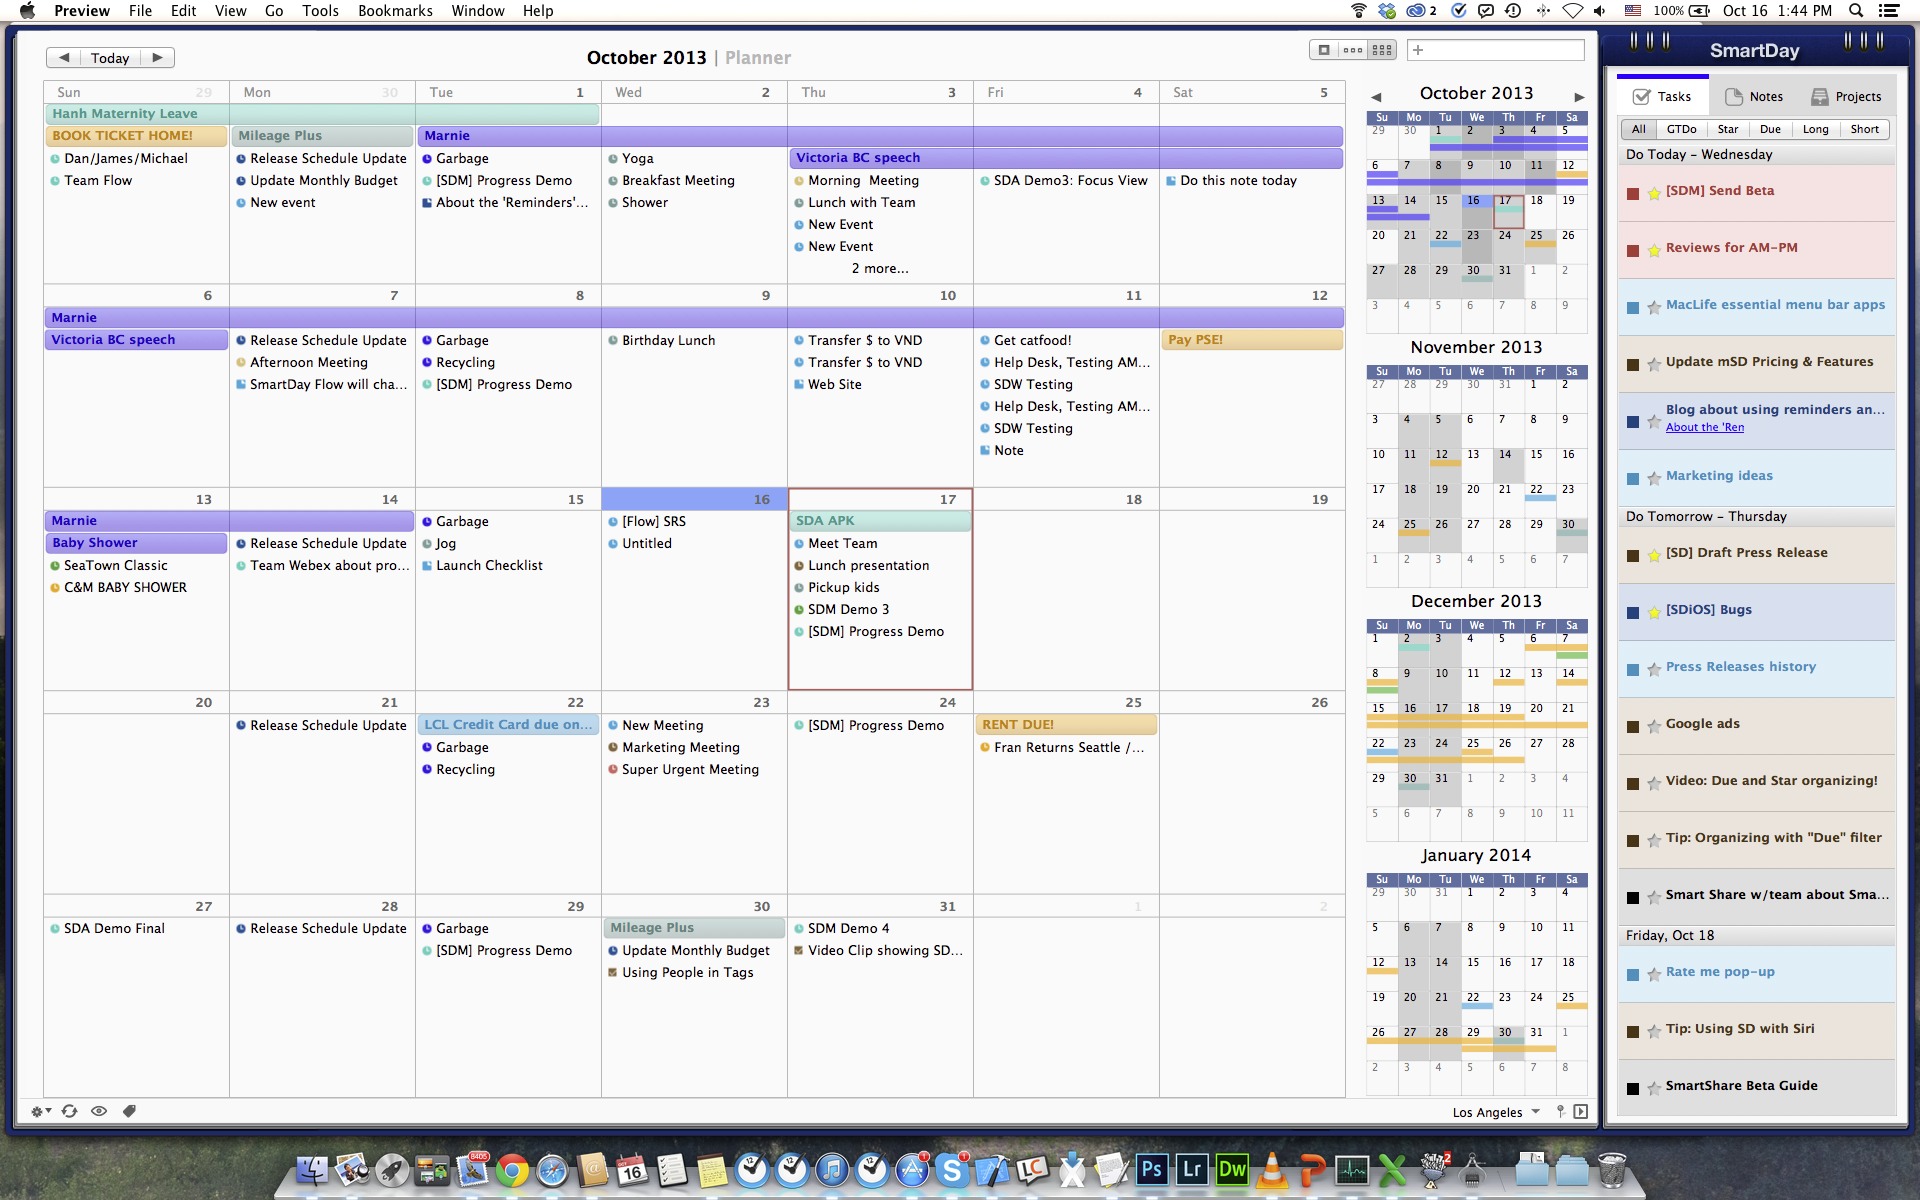
Task: Click the tag icon in the bottom toolbar
Action: coord(129,1111)
